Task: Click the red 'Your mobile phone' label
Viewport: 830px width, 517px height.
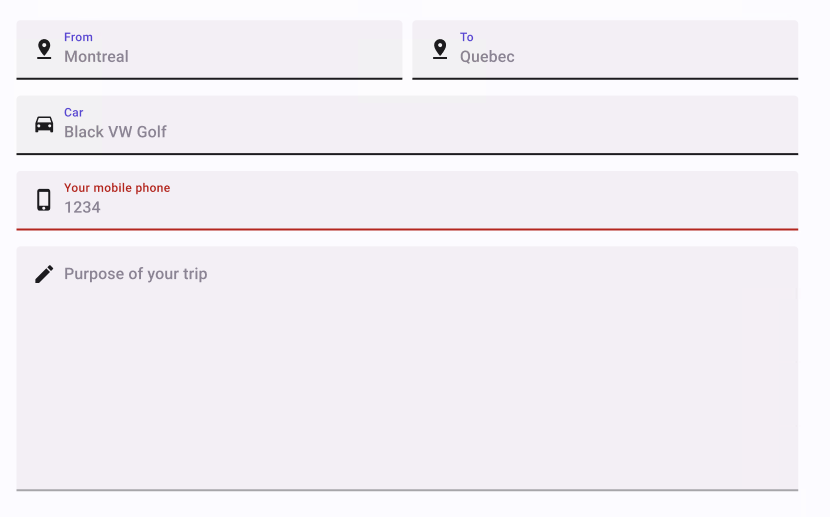Action: point(117,188)
